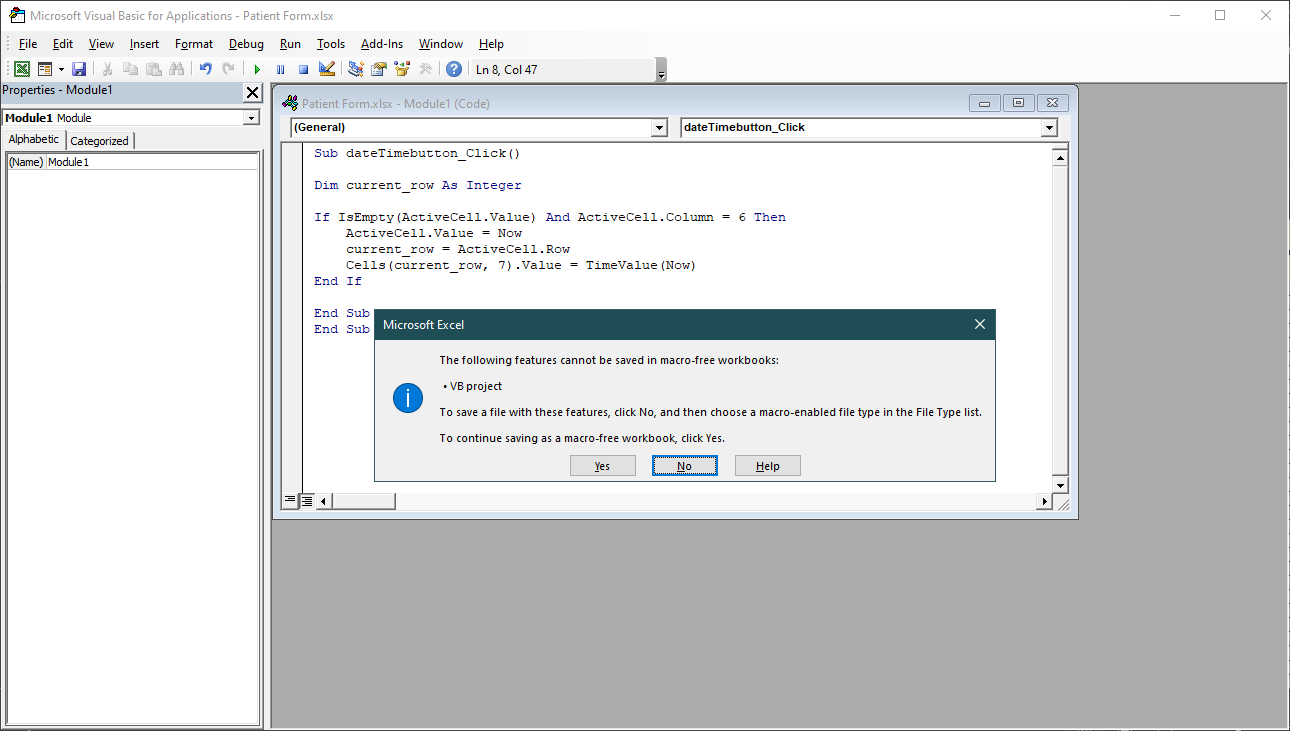Close the Properties panel
This screenshot has height=731, width=1290.
pyautogui.click(x=252, y=93)
